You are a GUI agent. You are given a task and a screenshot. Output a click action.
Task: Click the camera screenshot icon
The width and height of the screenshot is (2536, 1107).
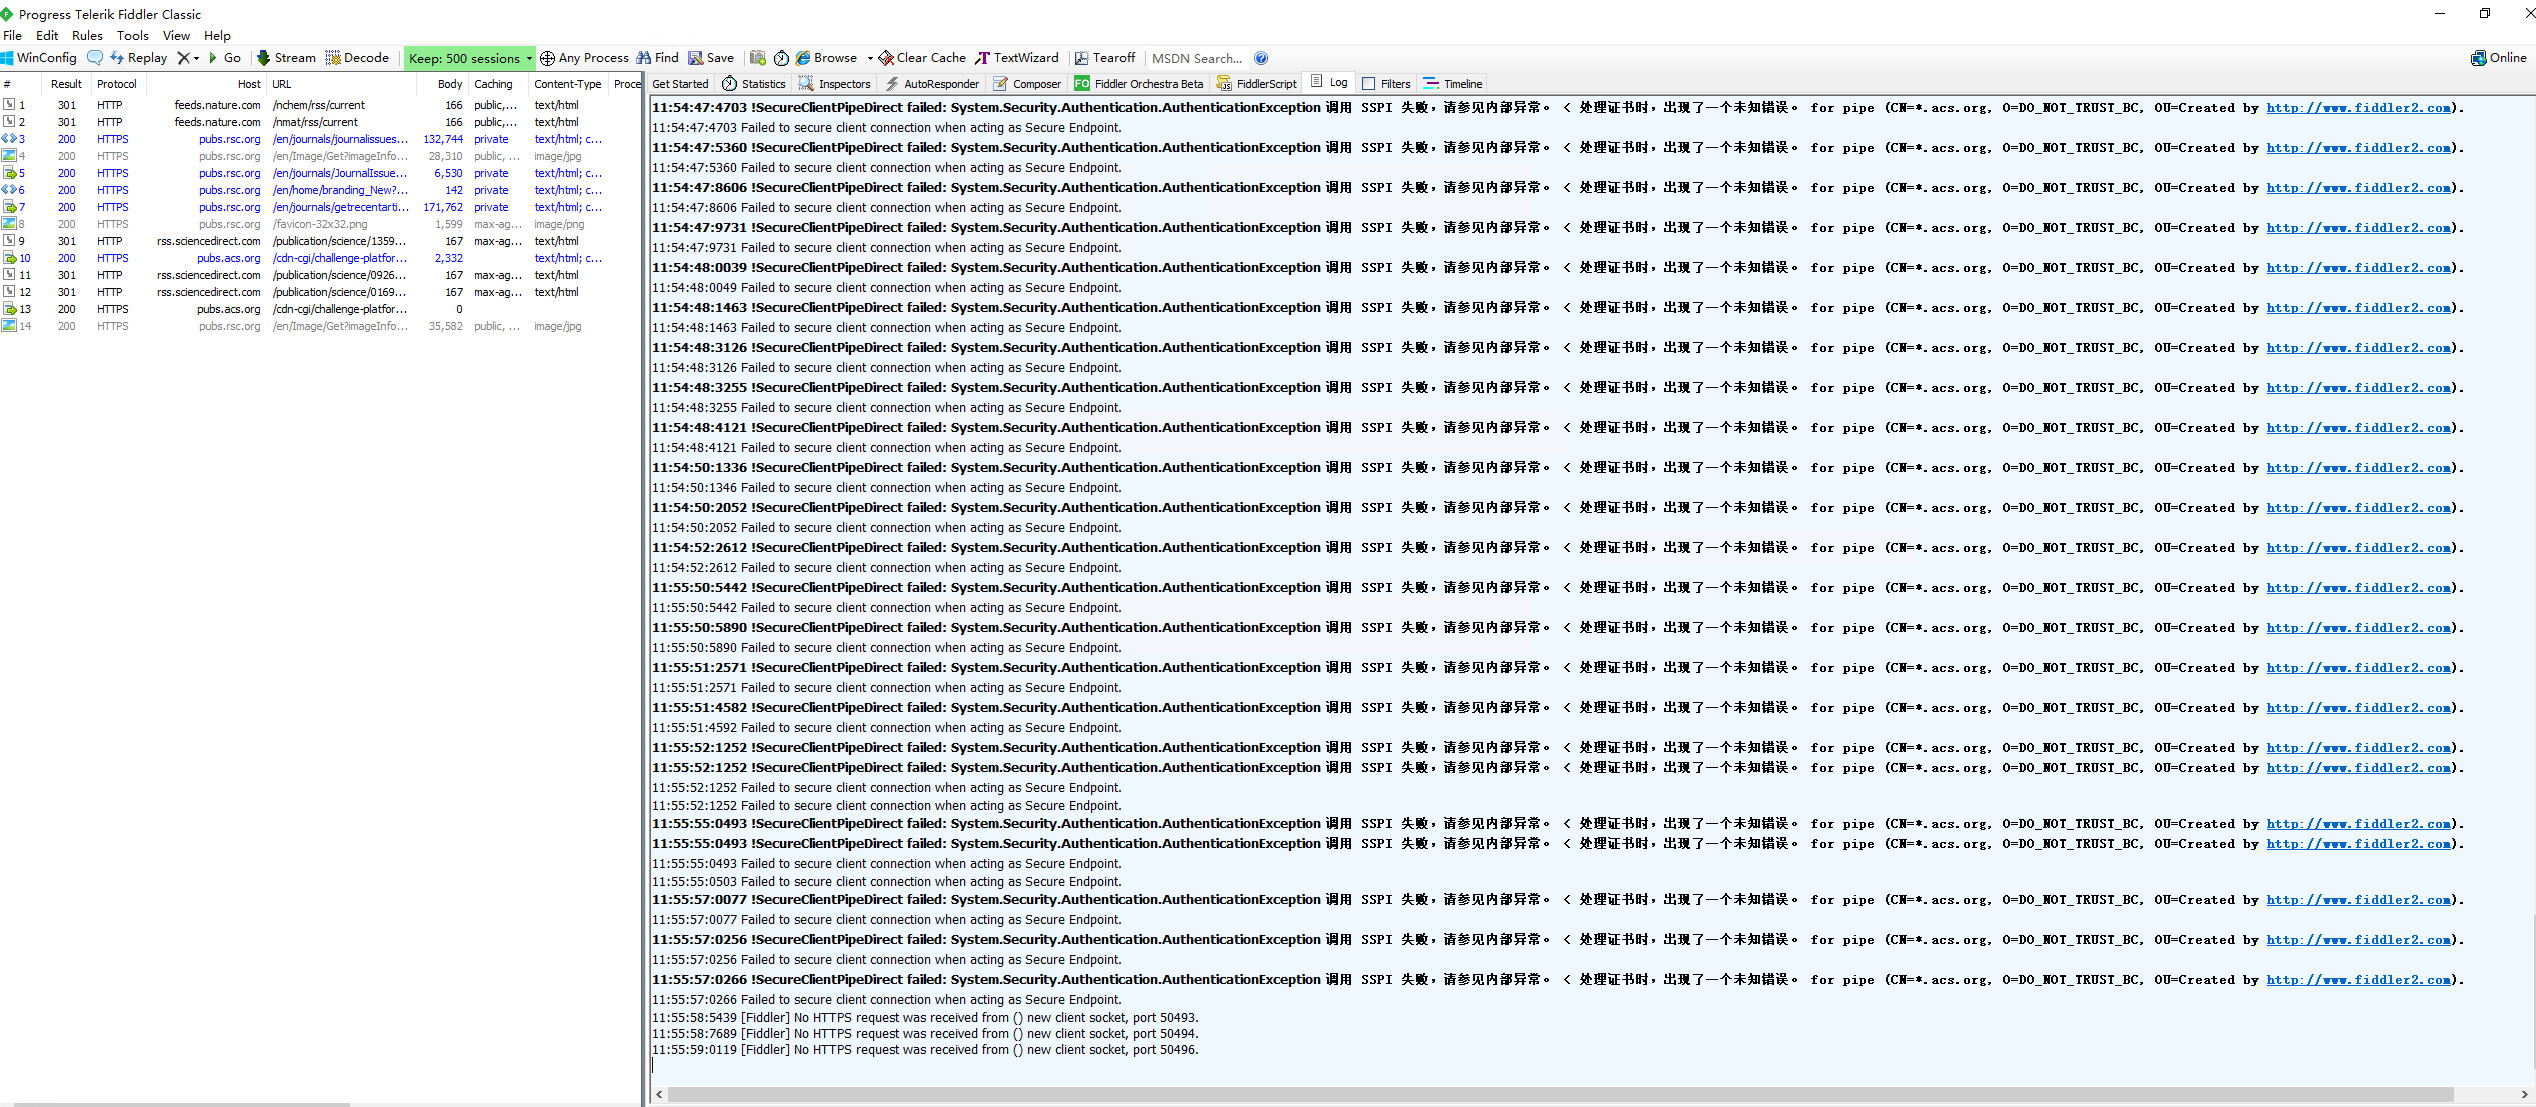758,58
